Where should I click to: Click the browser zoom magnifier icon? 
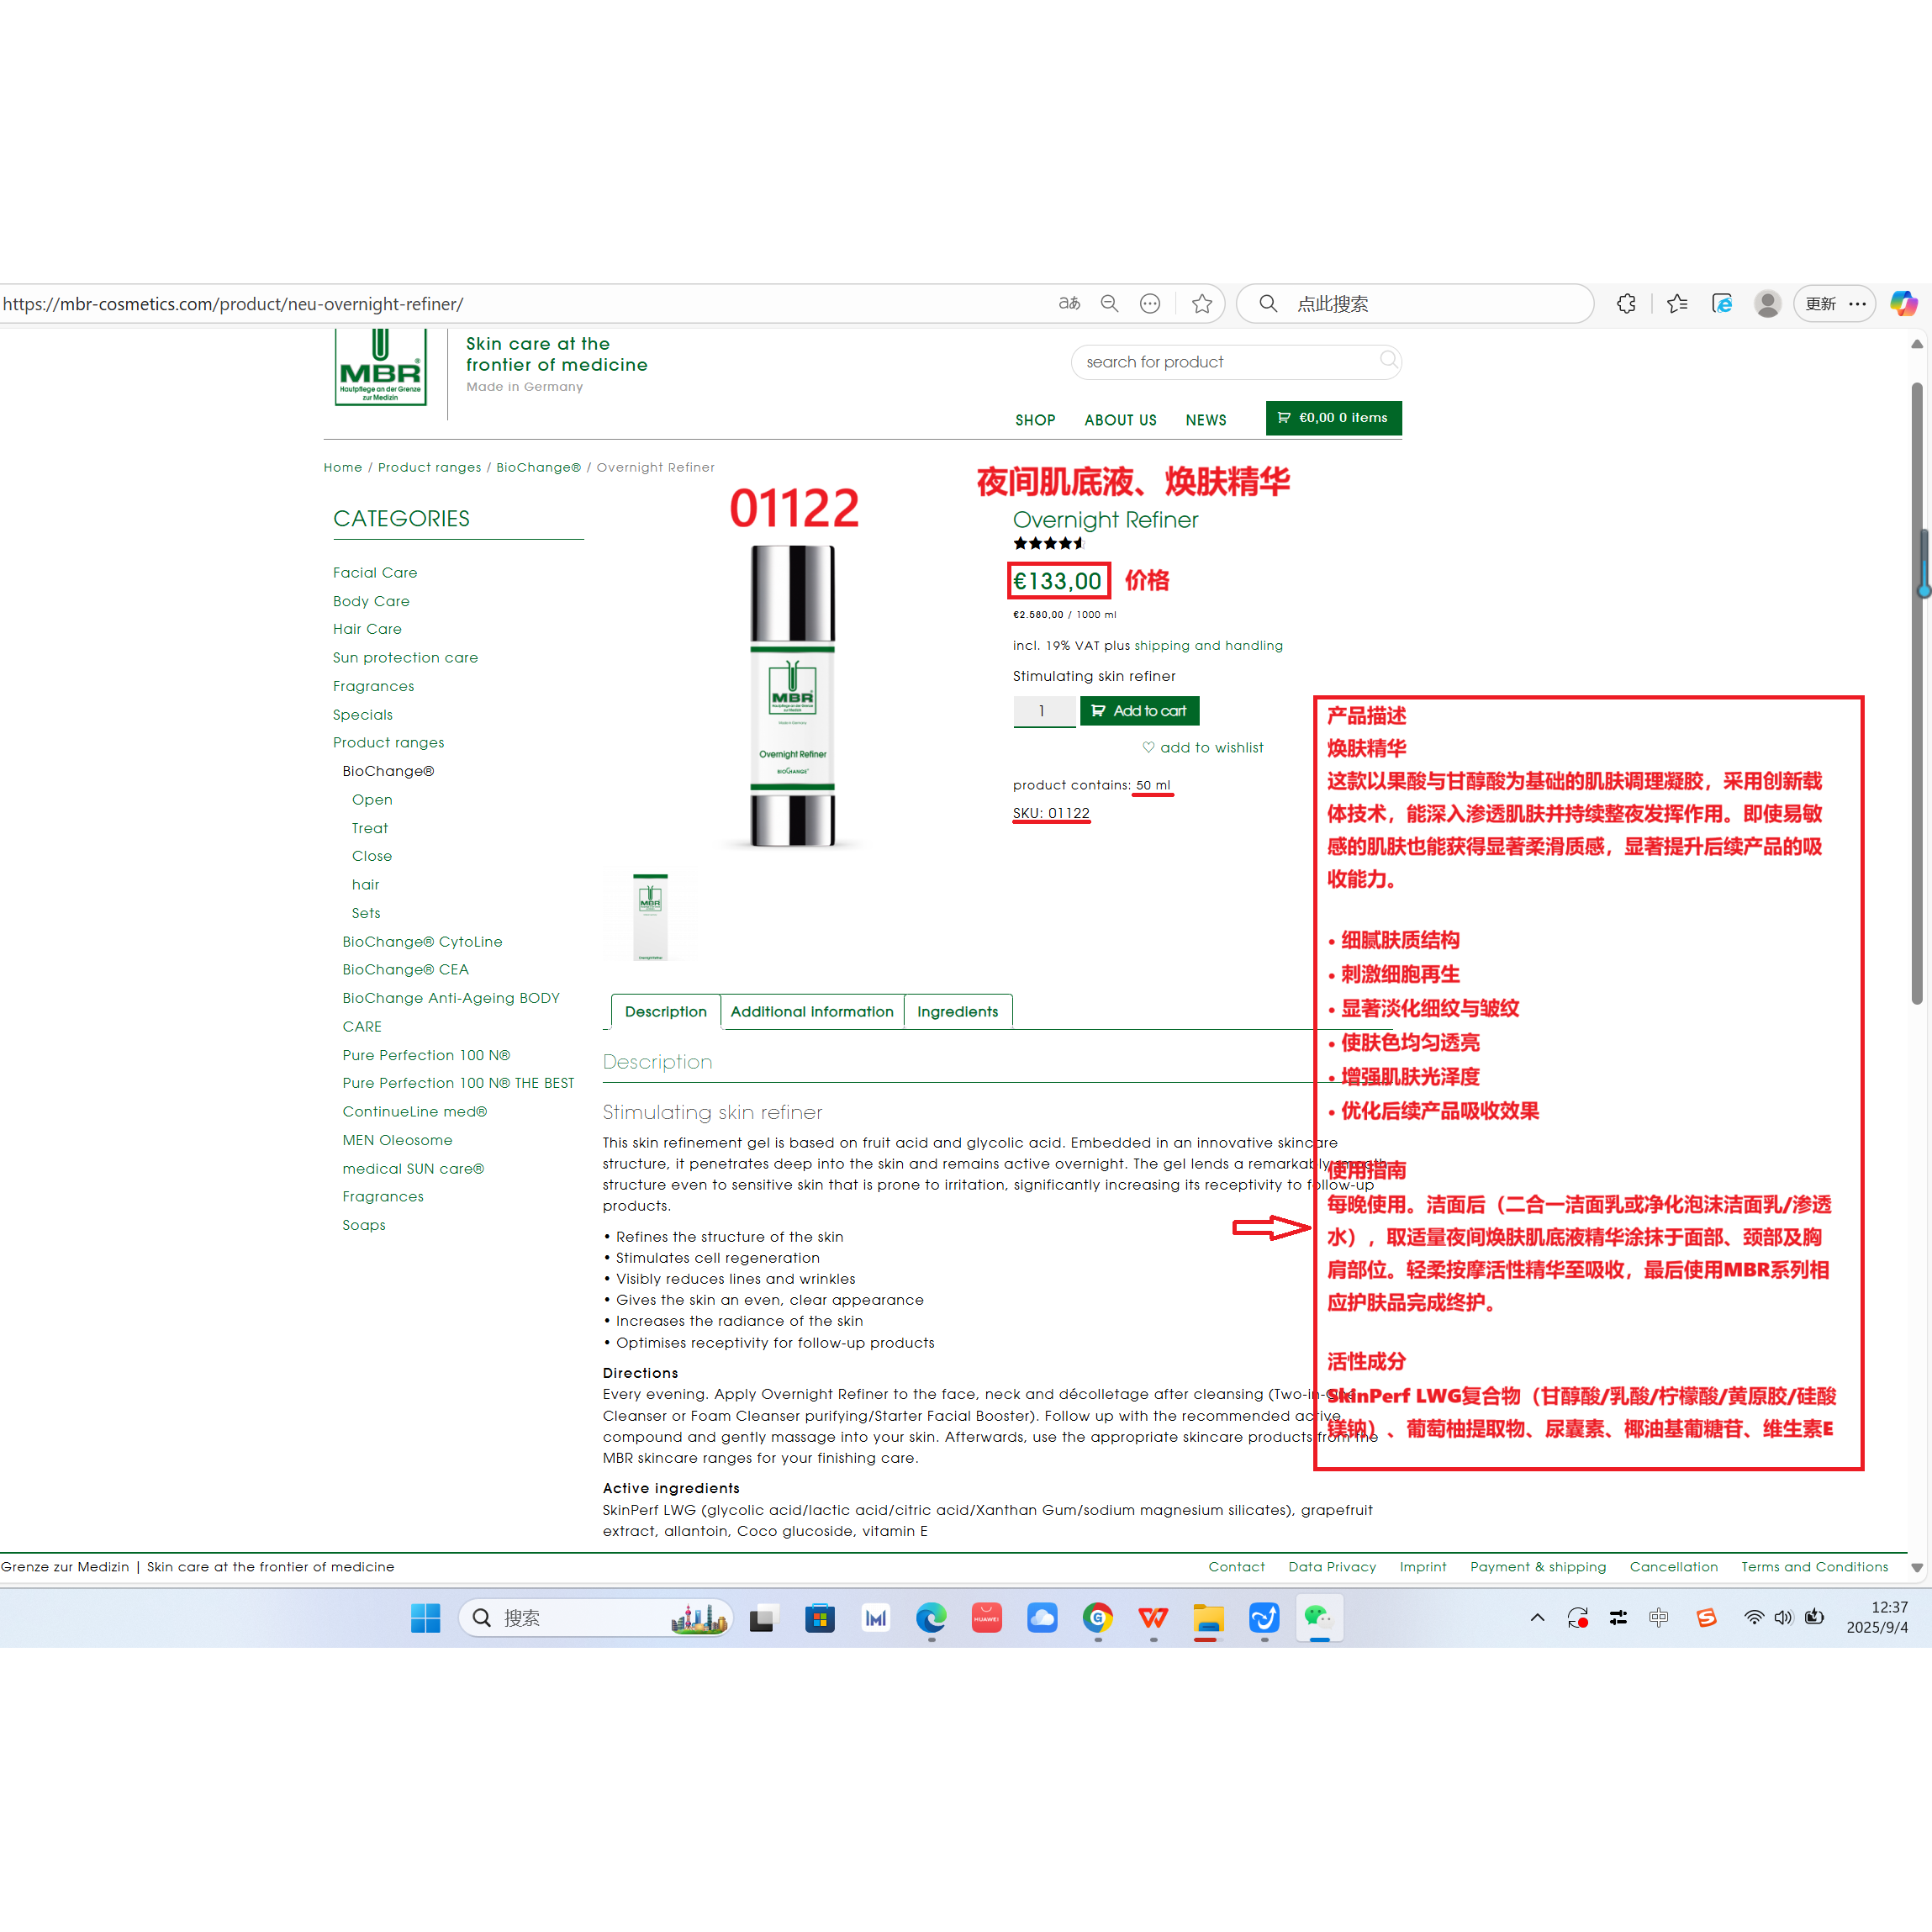pos(1109,303)
